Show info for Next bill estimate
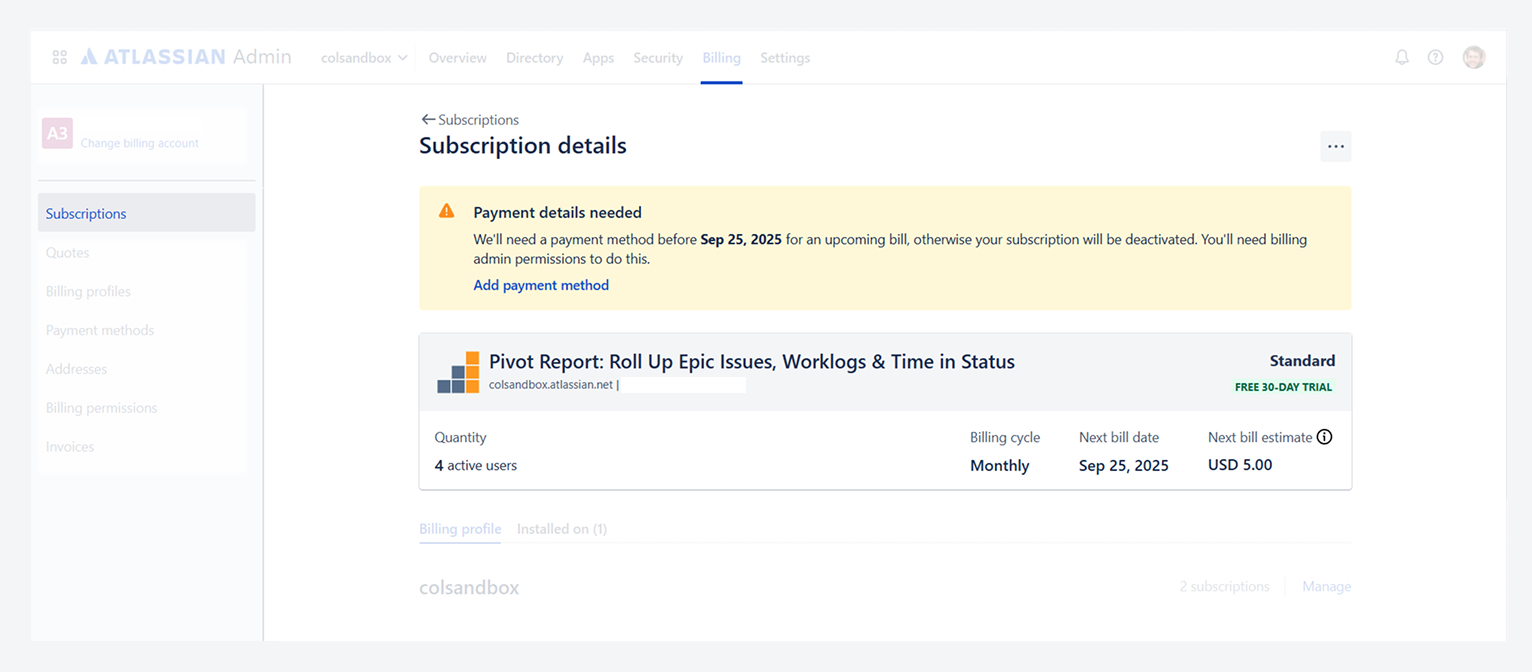1532x672 pixels. click(x=1324, y=437)
